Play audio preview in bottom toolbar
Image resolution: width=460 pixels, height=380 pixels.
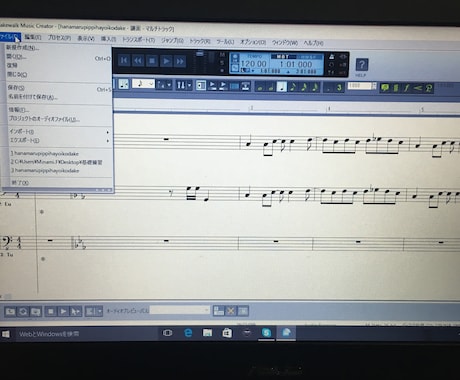coord(63,311)
